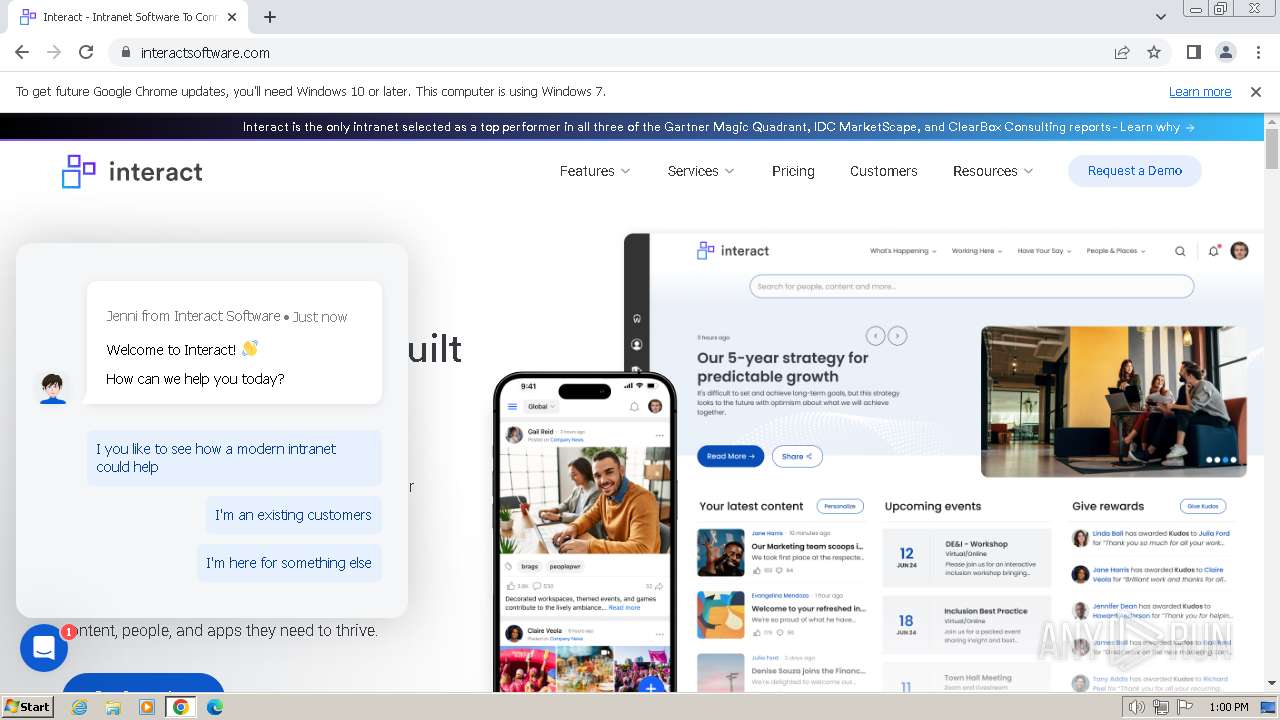Screen dimensions: 1280x720
Task: Open the tab search dropdown
Action: [1160, 17]
